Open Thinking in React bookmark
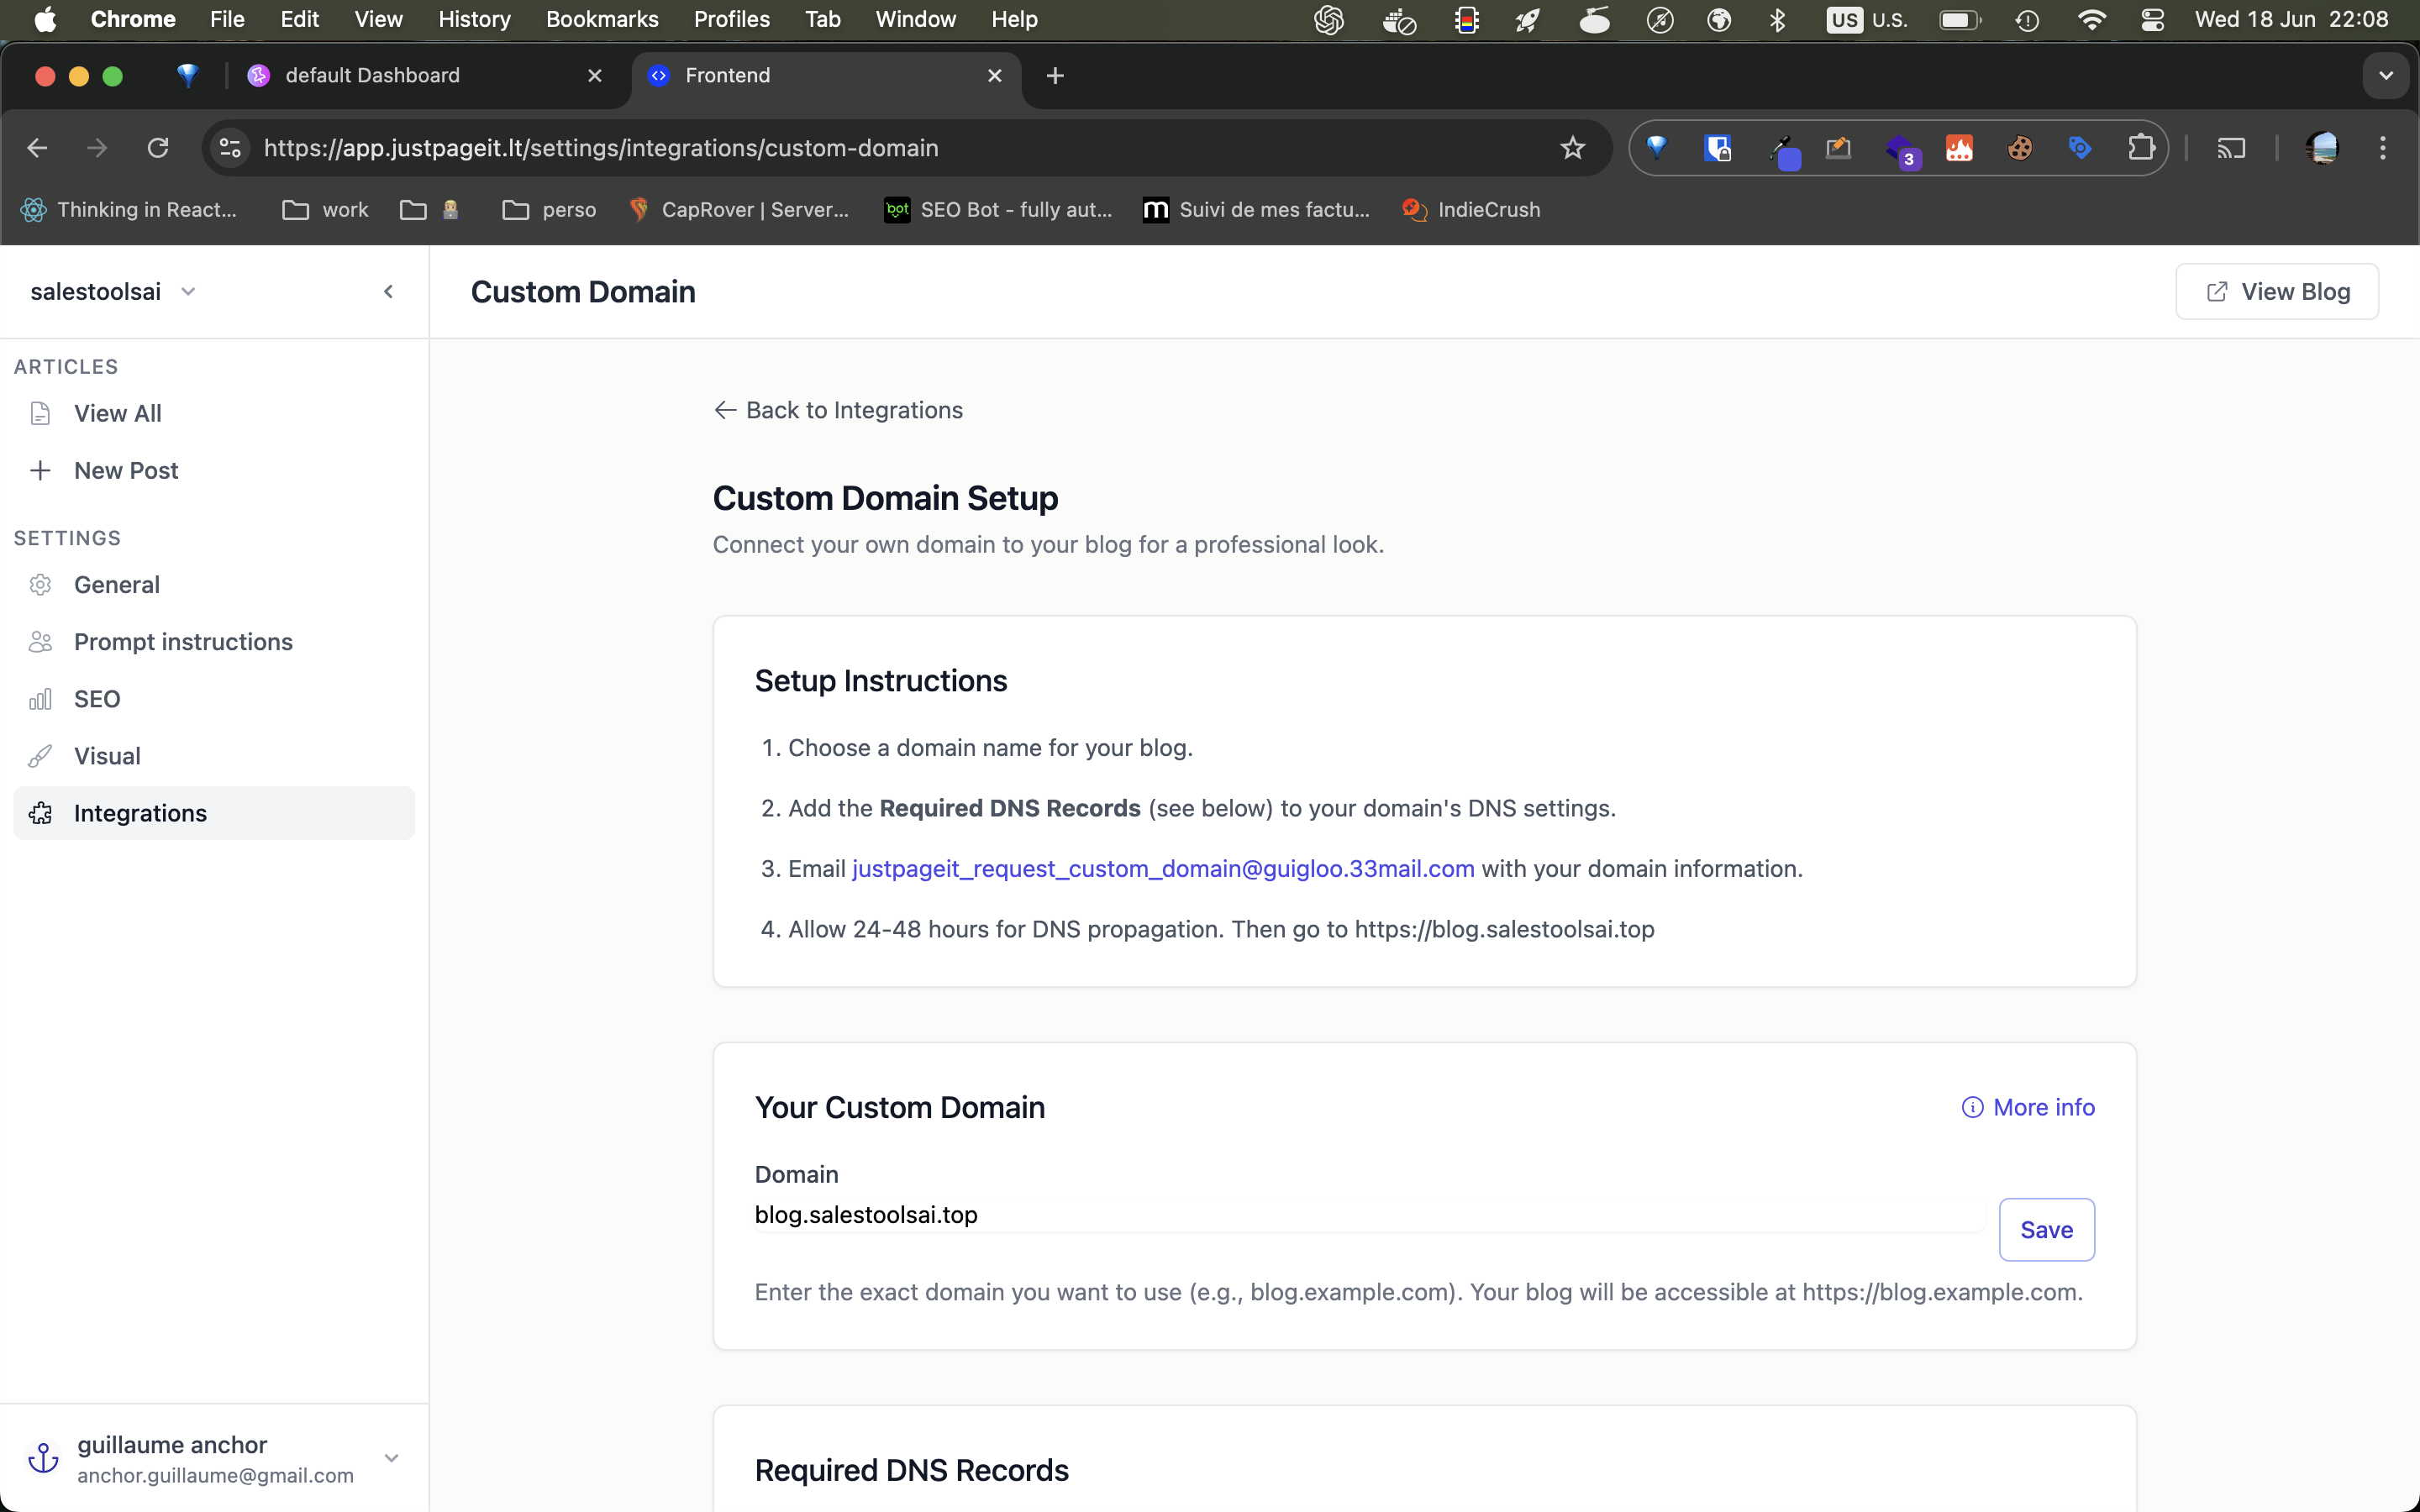The width and height of the screenshot is (2420, 1512). (x=129, y=210)
